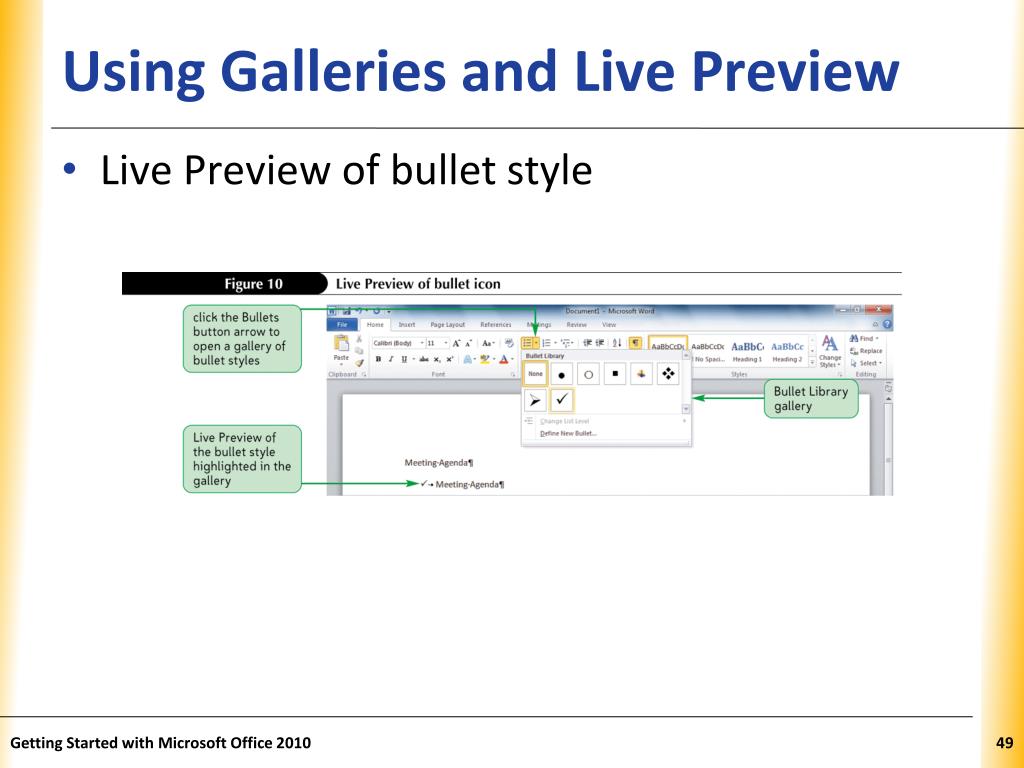Switch to the References tab
1024x768 pixels.
pos(496,325)
